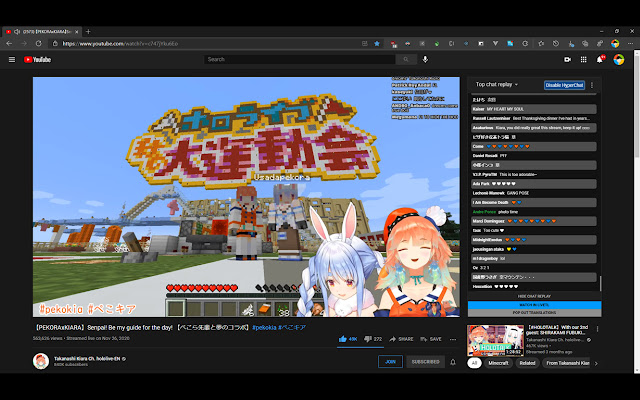Share the video using SHARE
This screenshot has width=640, height=400.
click(x=401, y=339)
